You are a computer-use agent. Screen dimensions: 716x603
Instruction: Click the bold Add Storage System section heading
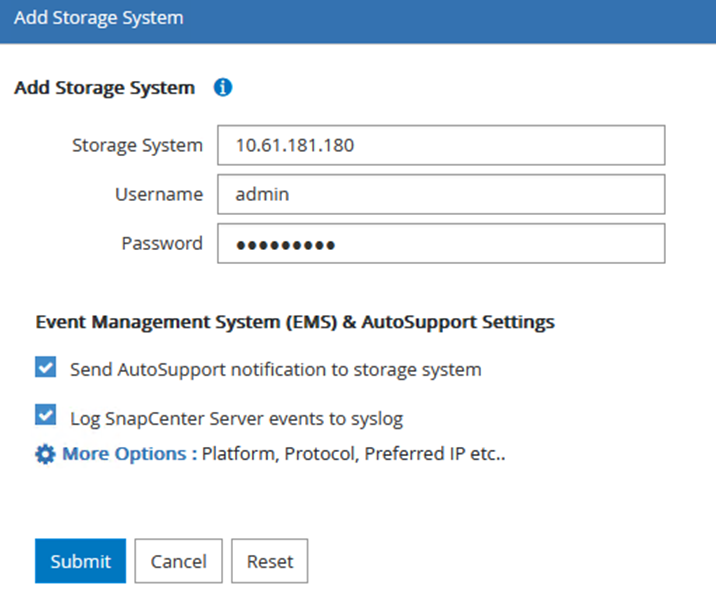(104, 88)
